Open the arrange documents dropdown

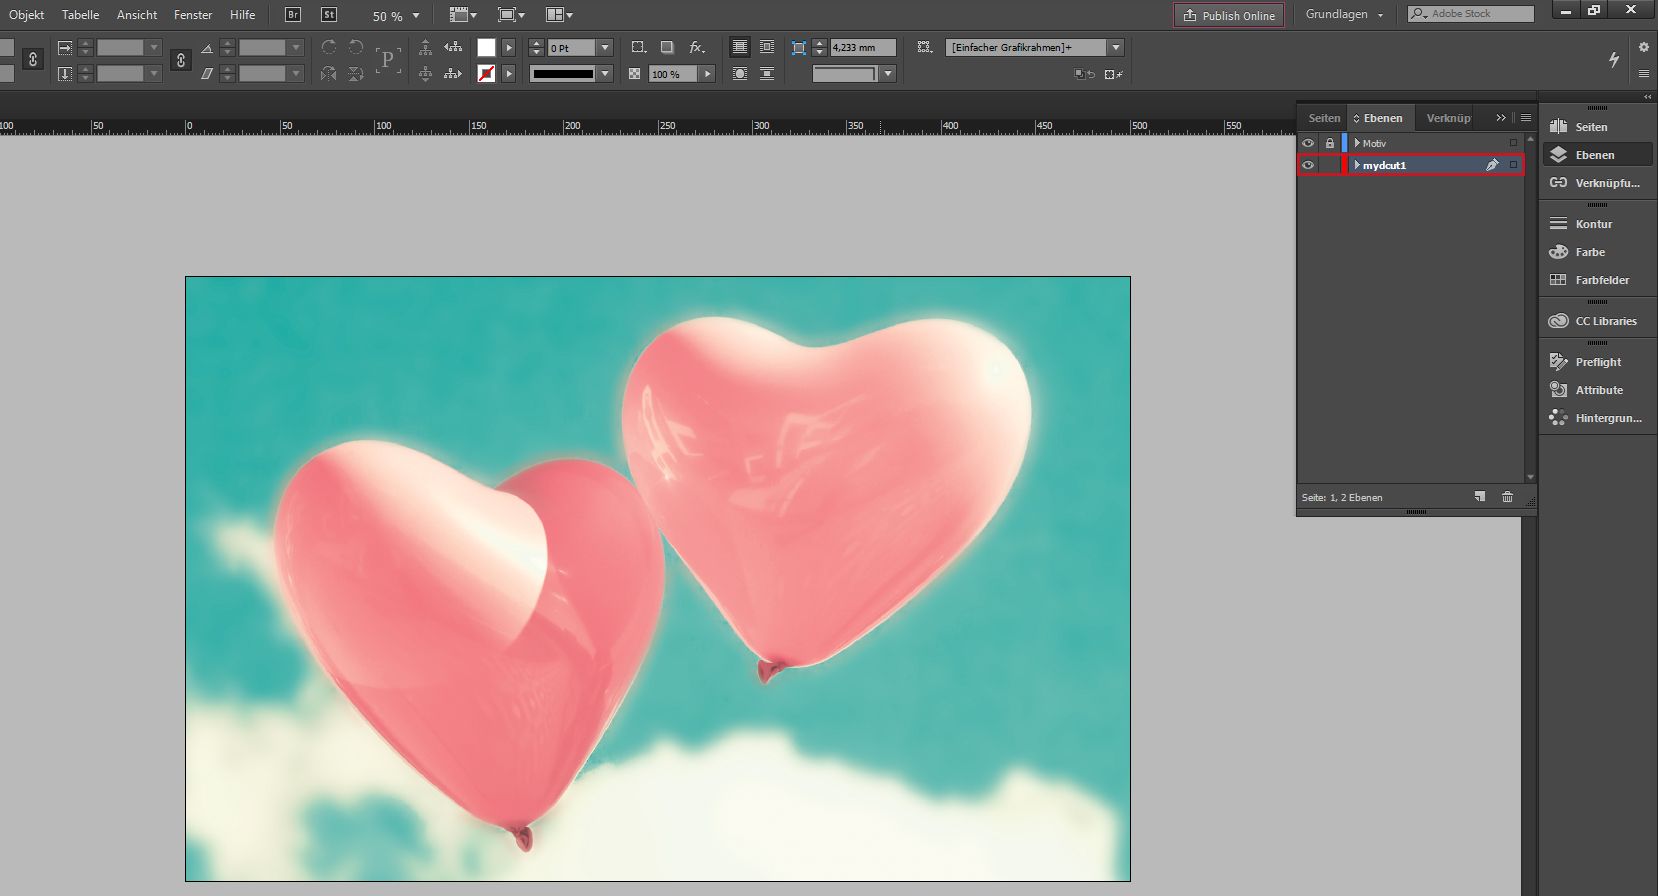pos(559,15)
